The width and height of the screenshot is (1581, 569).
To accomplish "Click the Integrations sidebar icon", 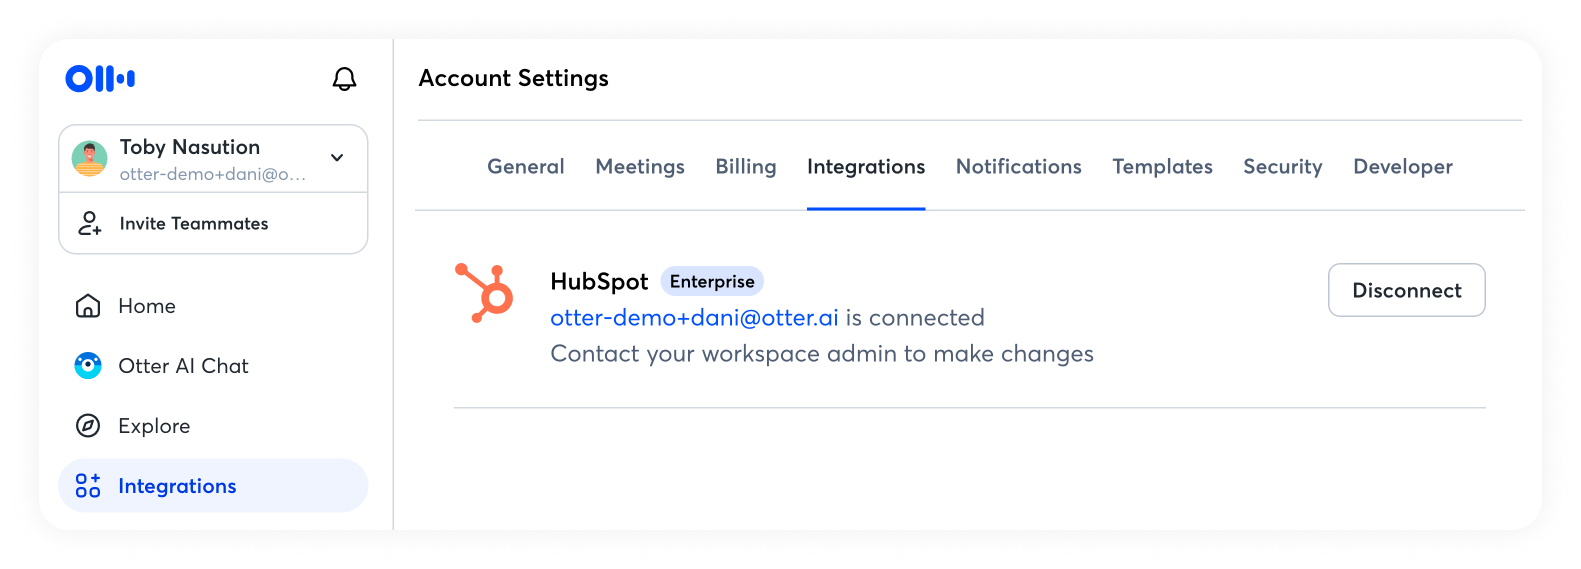I will [x=88, y=486].
